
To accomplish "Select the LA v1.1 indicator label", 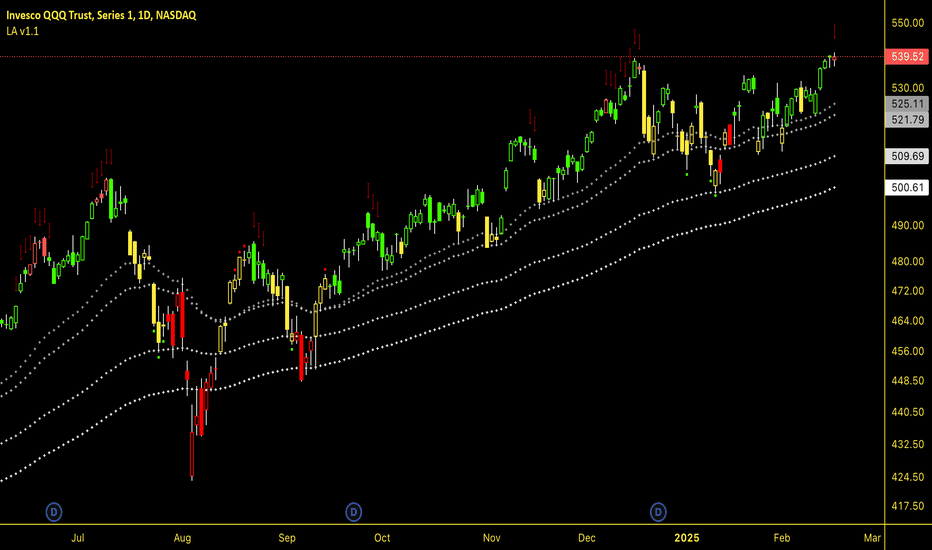I will (x=23, y=32).
